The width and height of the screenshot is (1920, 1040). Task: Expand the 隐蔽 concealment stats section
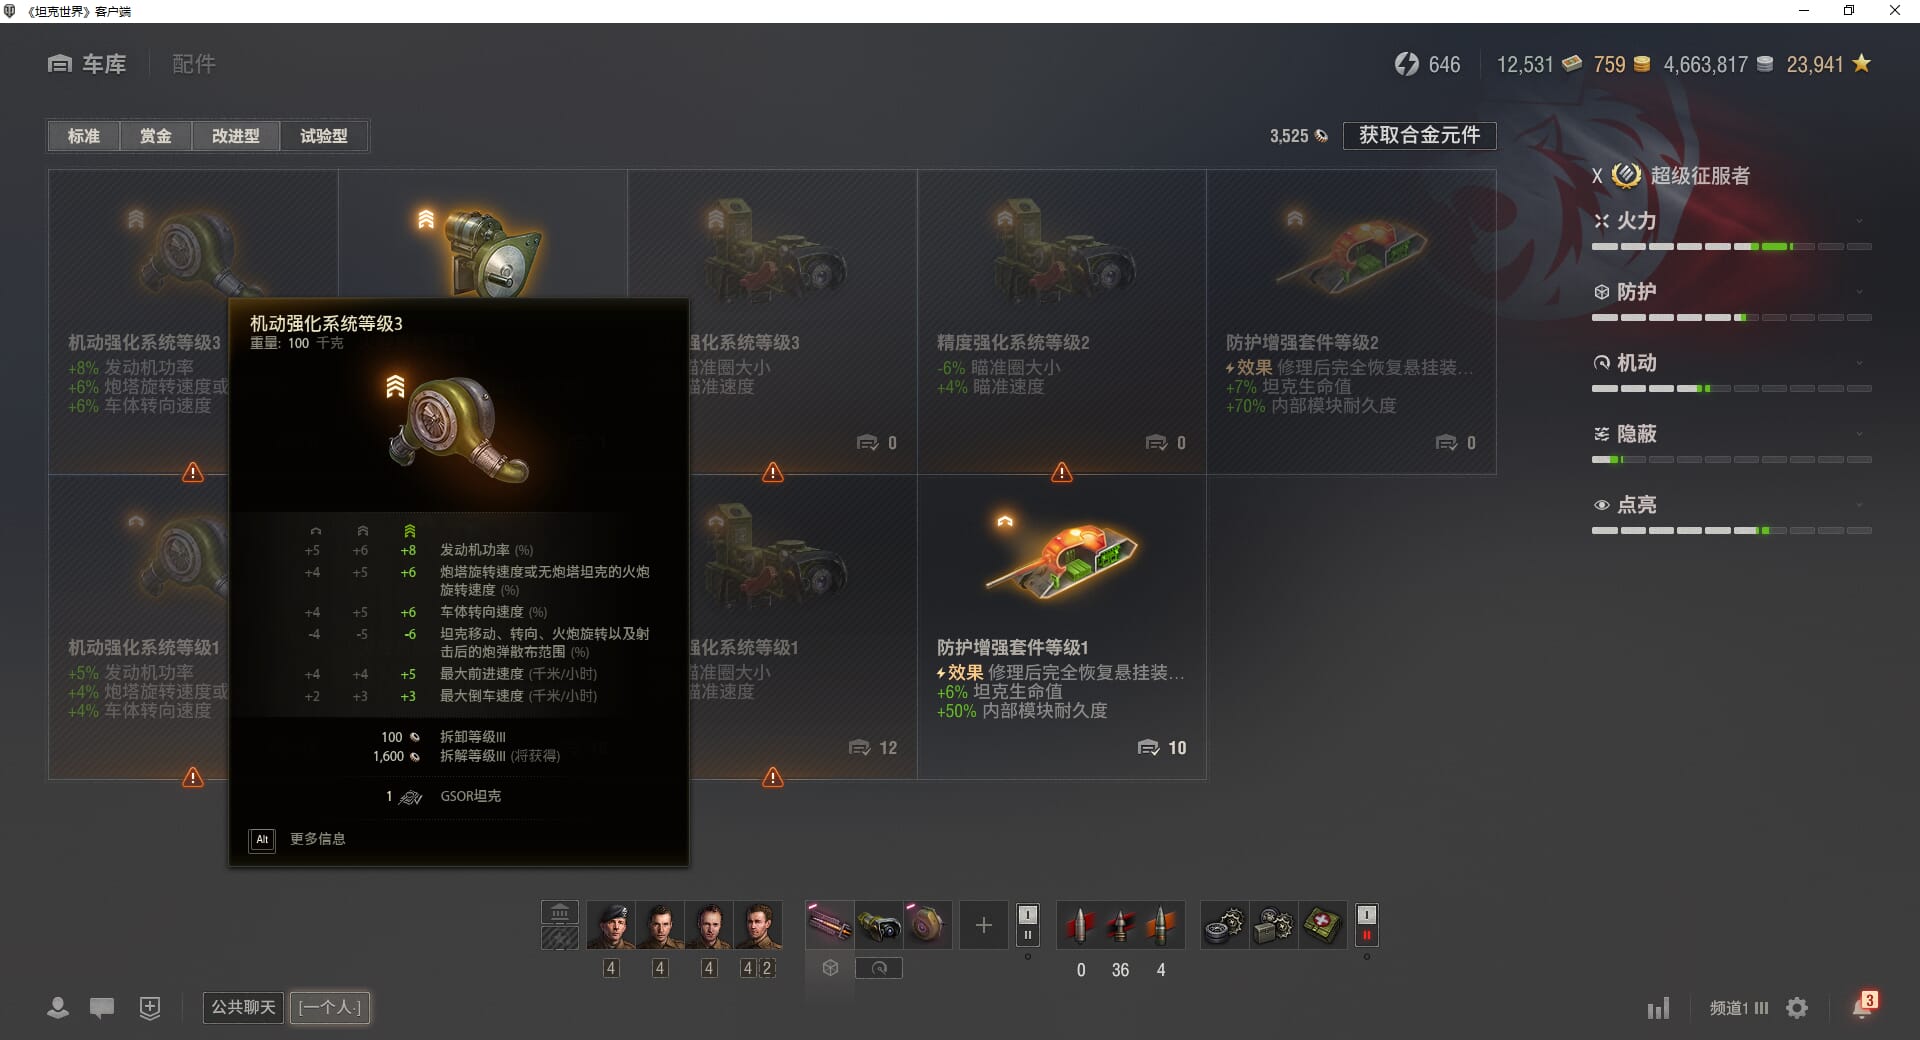pyautogui.click(x=1731, y=435)
